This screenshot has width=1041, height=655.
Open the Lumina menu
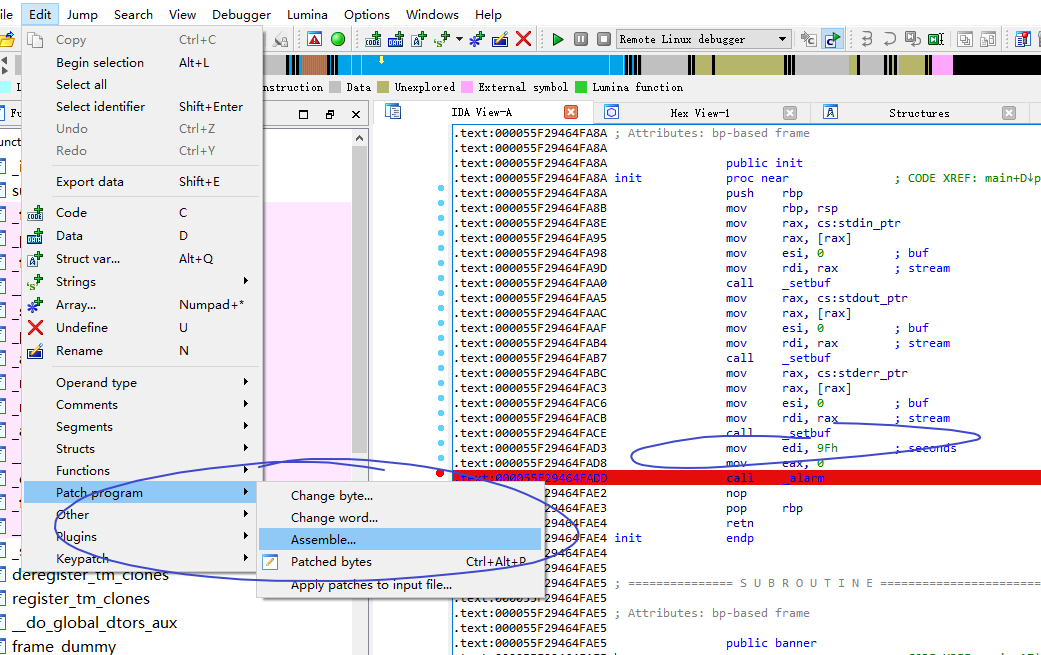click(x=307, y=15)
